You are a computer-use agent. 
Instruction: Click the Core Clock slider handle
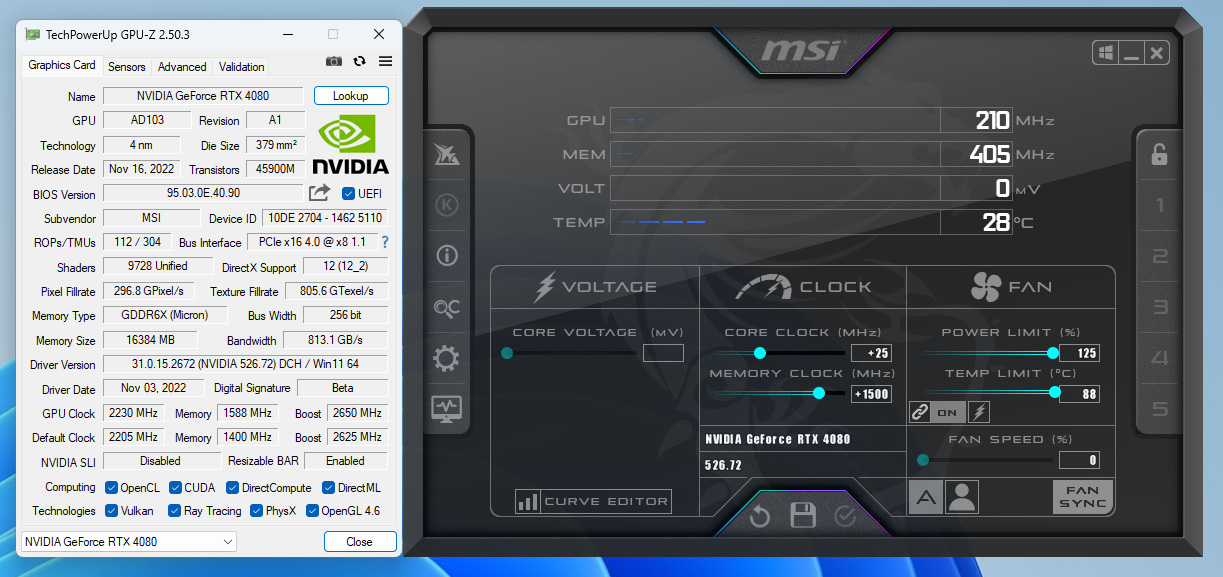point(760,353)
